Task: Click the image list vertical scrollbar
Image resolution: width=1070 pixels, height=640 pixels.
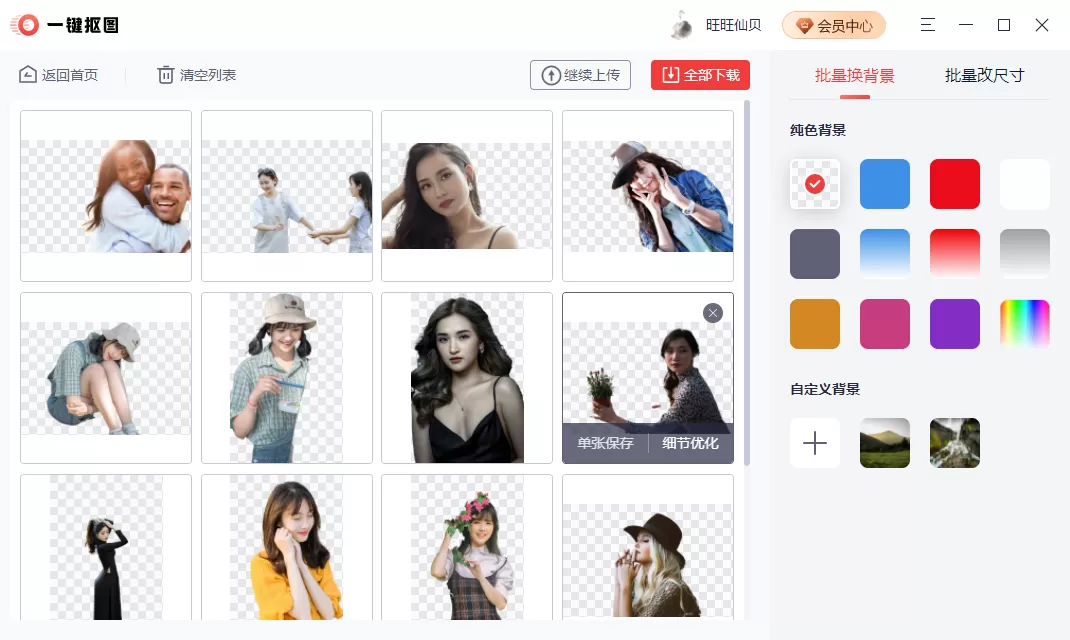Action: click(747, 283)
